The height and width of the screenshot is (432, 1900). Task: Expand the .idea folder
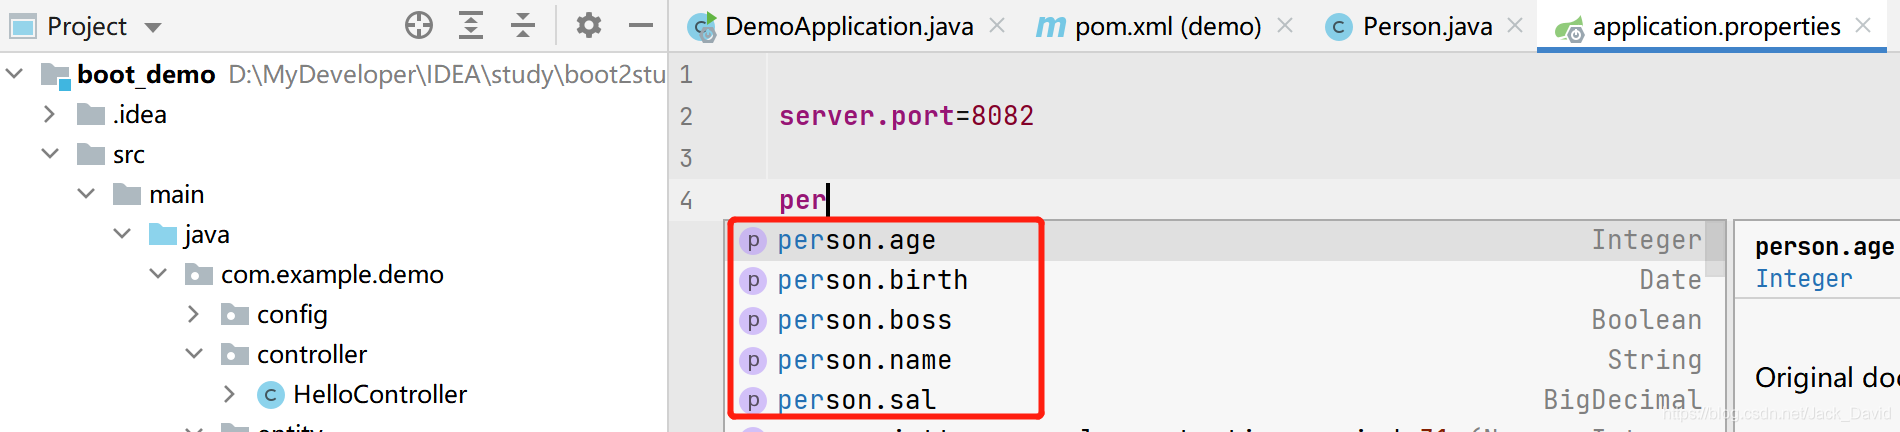coord(50,115)
